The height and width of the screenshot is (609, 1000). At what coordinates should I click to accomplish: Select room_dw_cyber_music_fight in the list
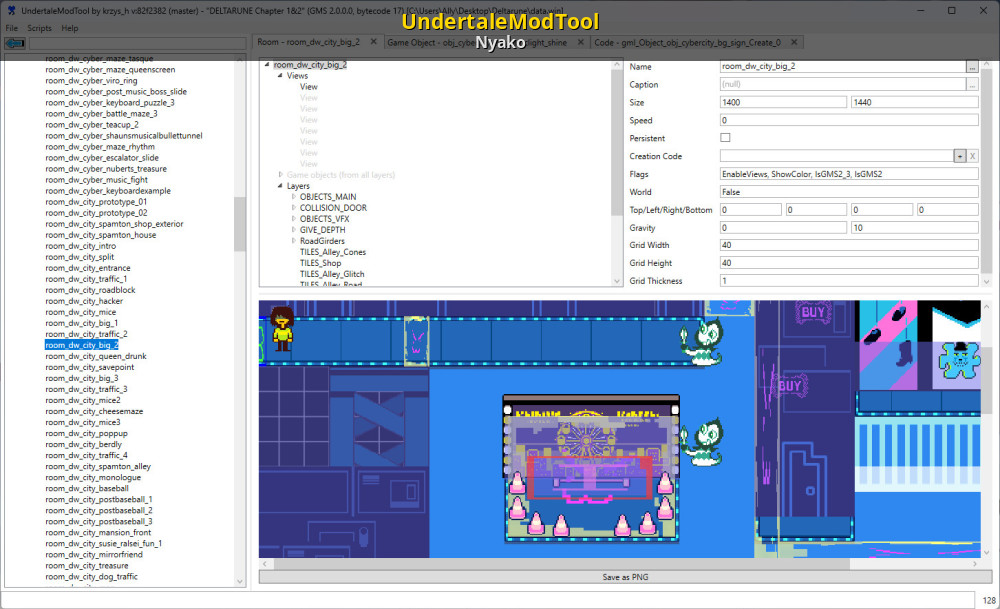tap(96, 180)
